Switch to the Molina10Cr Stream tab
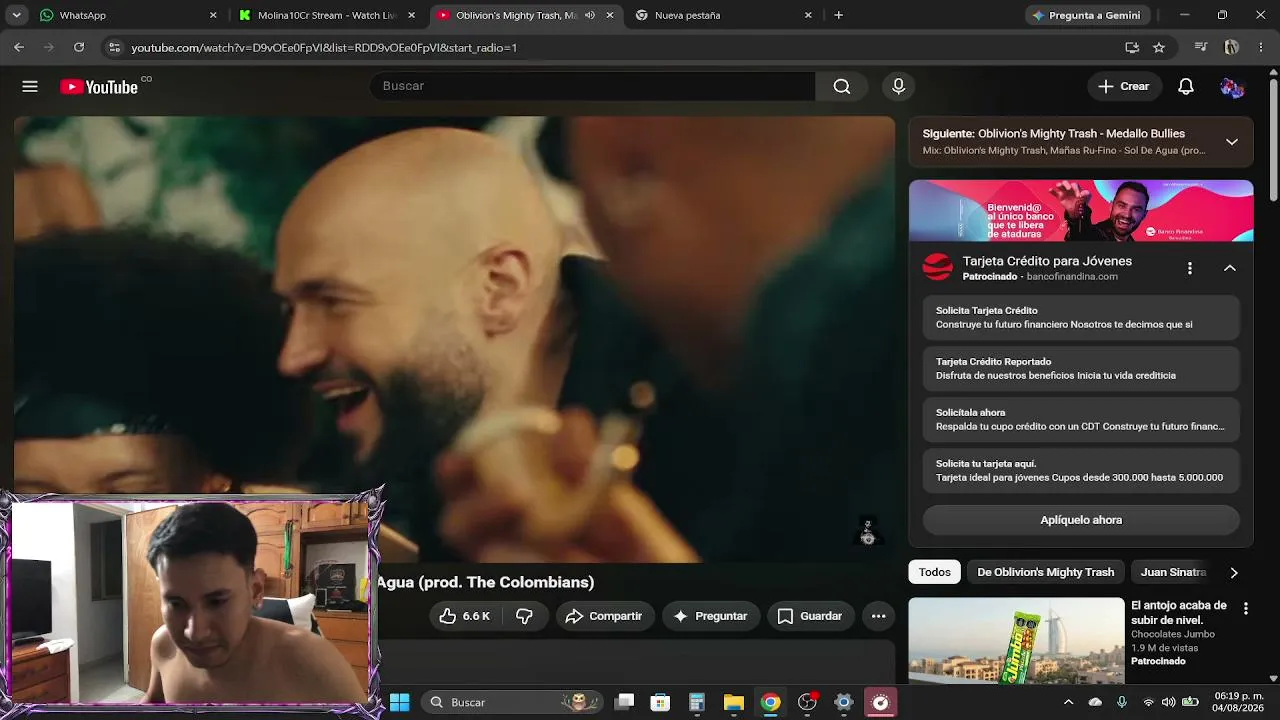 click(328, 15)
